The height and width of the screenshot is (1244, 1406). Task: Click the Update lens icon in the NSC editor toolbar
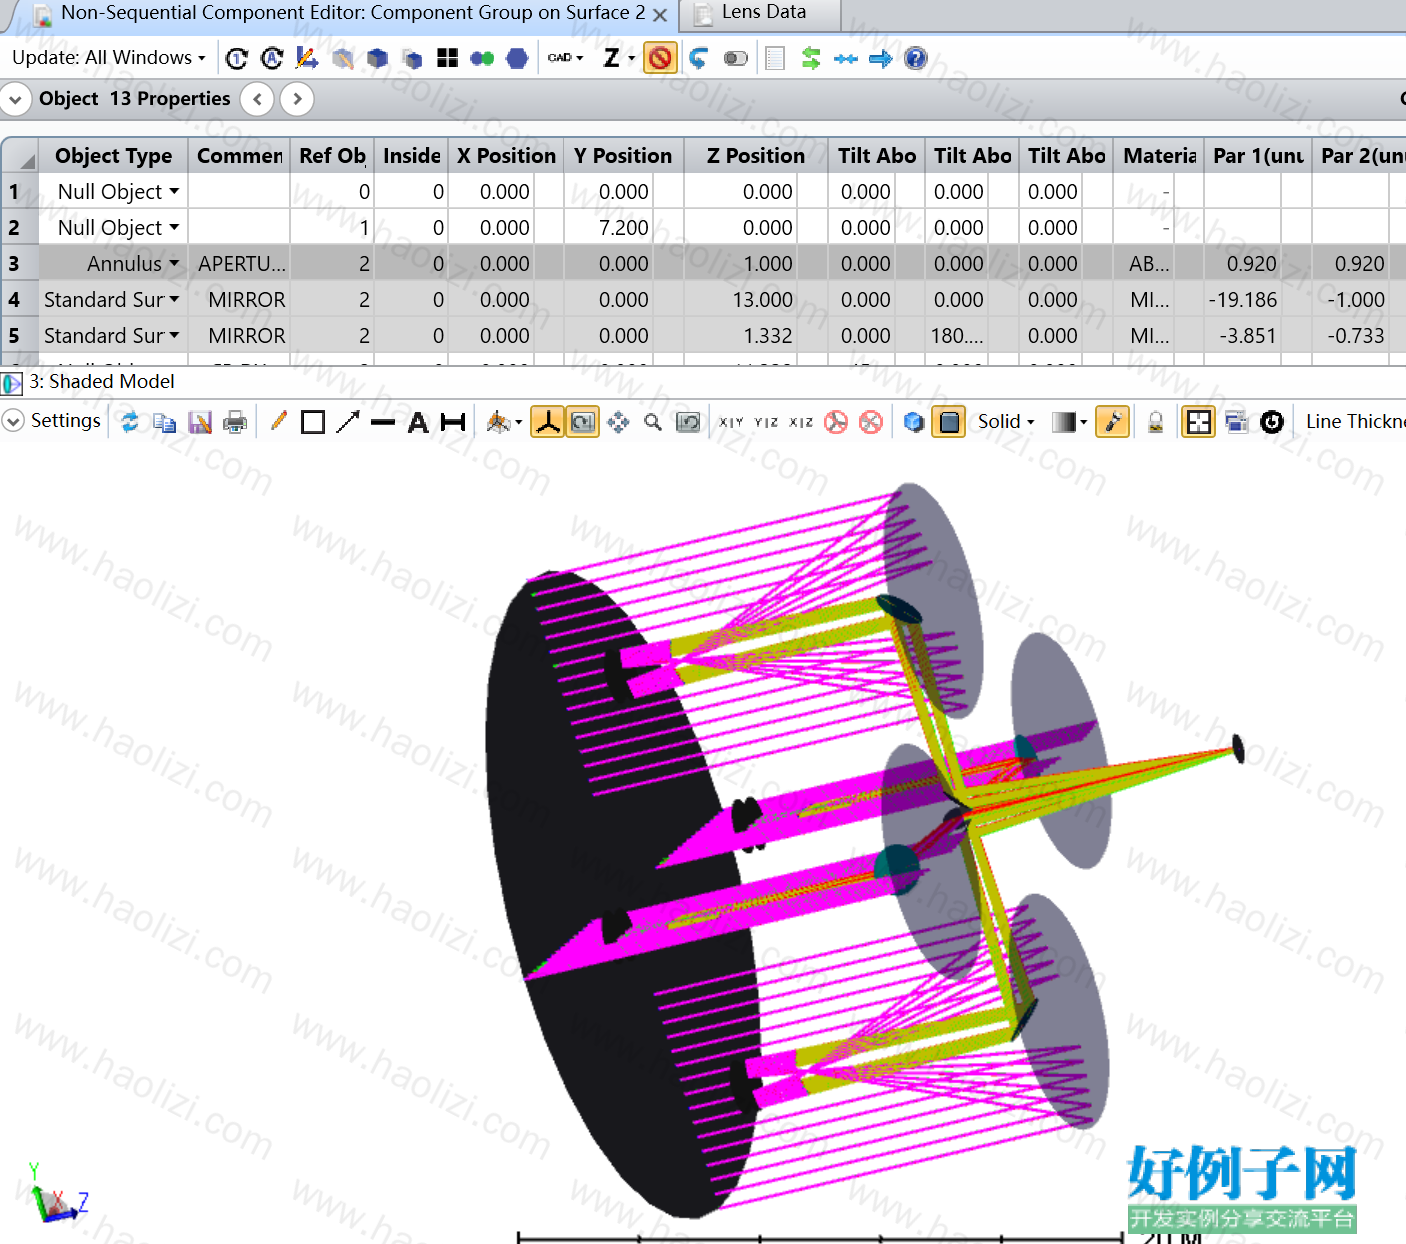click(x=237, y=58)
